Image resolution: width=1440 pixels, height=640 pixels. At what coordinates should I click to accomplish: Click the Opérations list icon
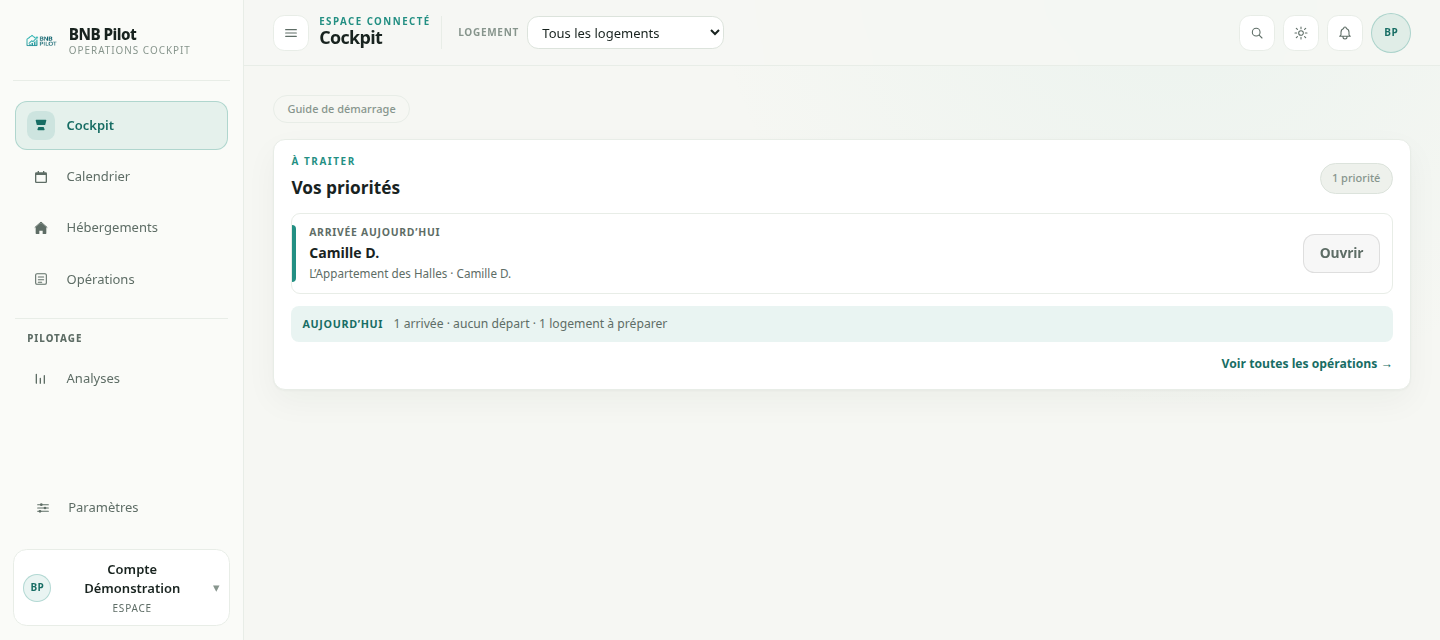[x=41, y=280]
